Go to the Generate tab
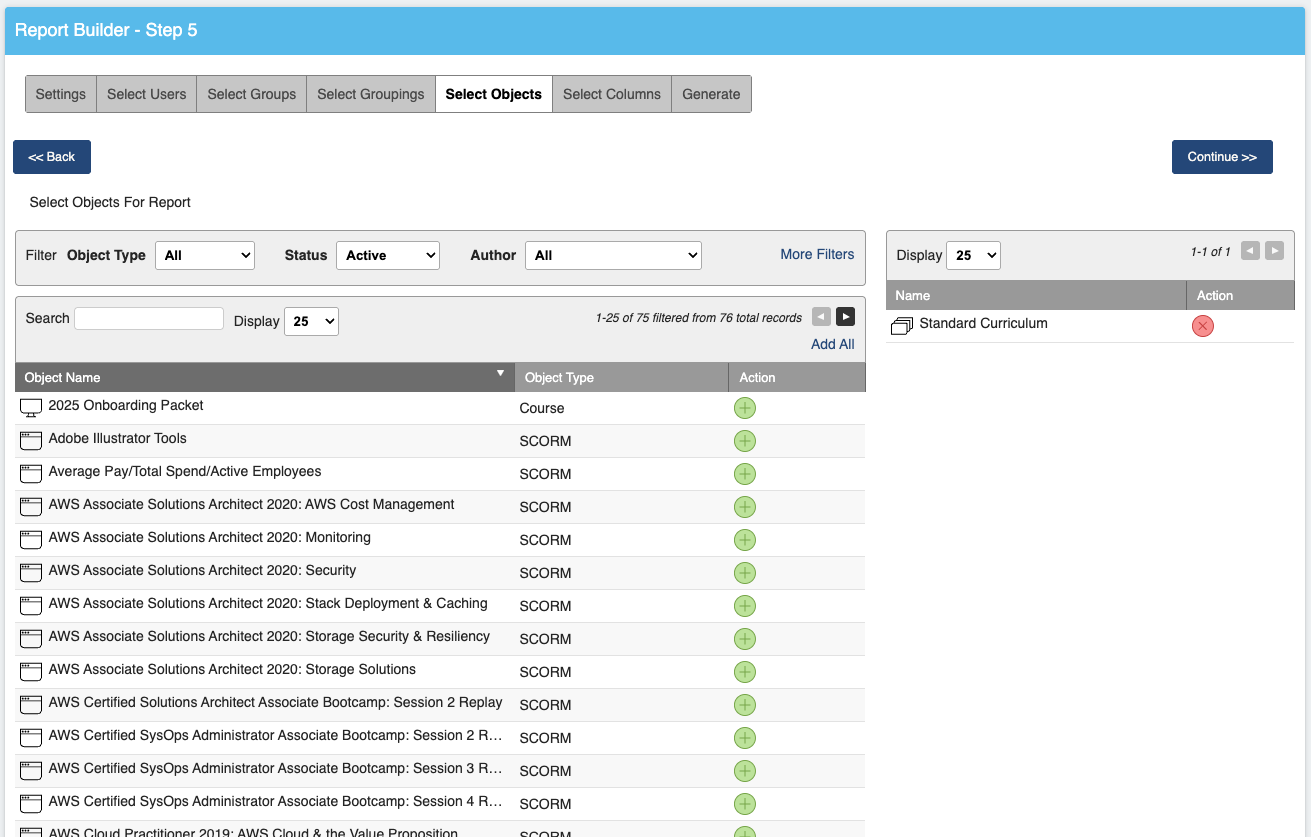The width and height of the screenshot is (1311, 837). click(x=711, y=94)
